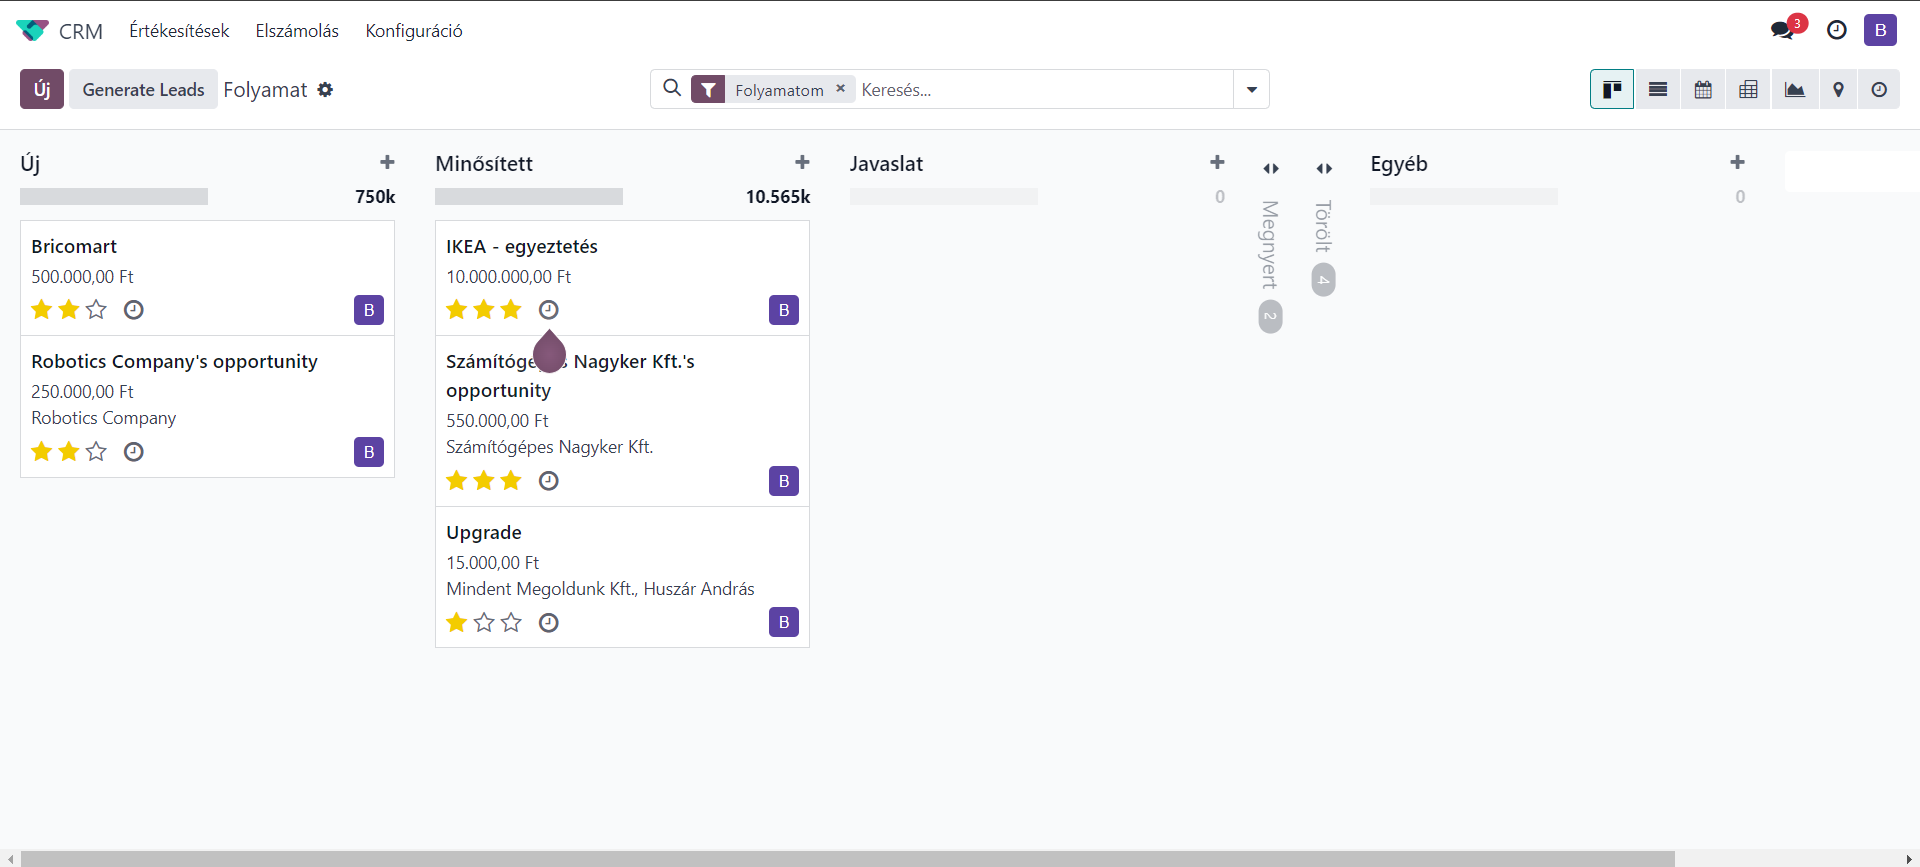The width and height of the screenshot is (1920, 867).
Task: Click the Egyéb column title
Action: pyautogui.click(x=1399, y=163)
